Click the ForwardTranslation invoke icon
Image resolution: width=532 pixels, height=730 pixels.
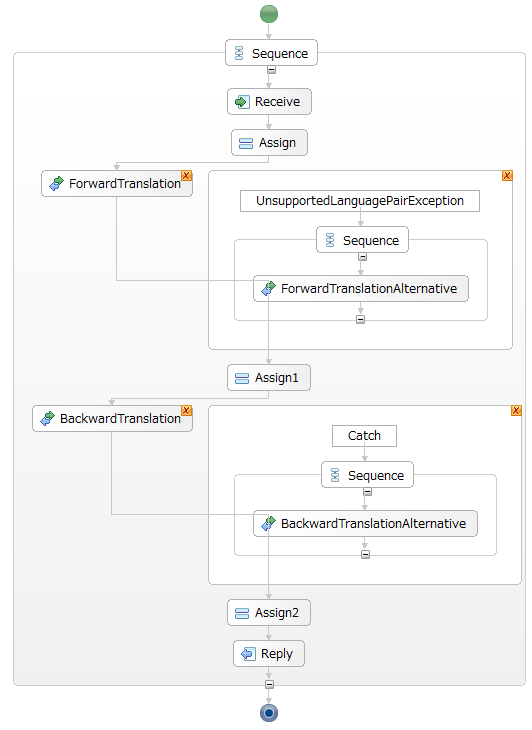click(56, 183)
